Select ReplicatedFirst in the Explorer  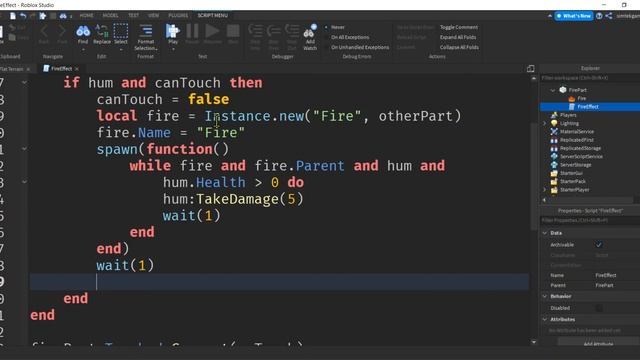pos(577,140)
